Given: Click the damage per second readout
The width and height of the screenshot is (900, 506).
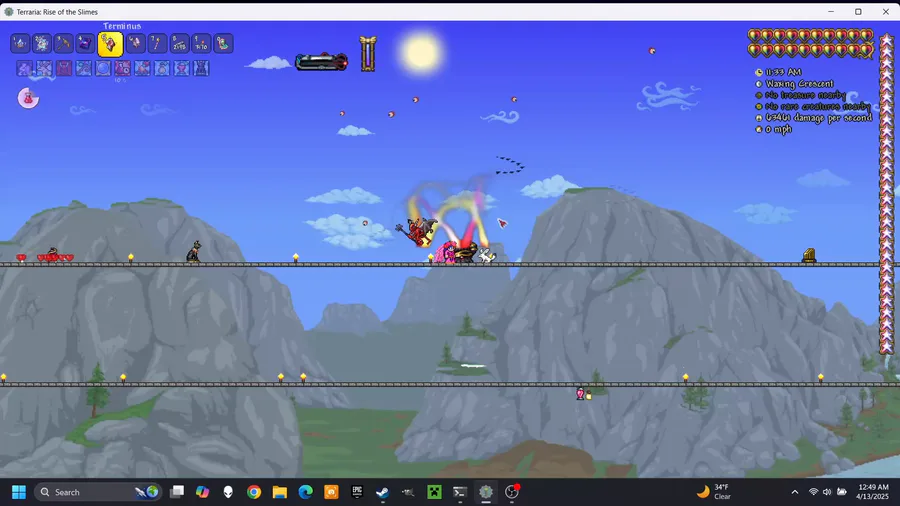Looking at the screenshot, I should (814, 118).
